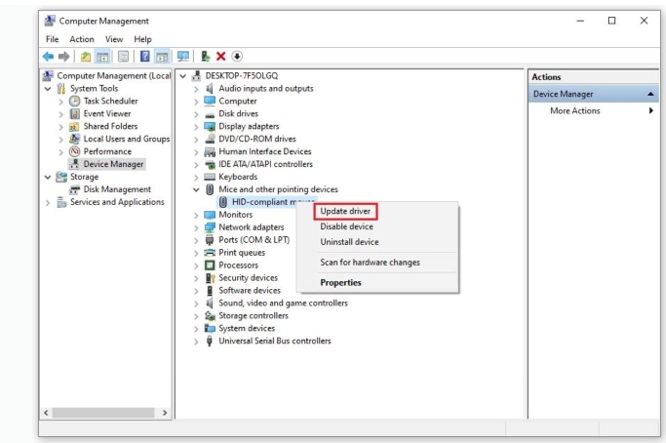Select Disk Management in left tree
The image size is (666, 443).
tap(117, 189)
